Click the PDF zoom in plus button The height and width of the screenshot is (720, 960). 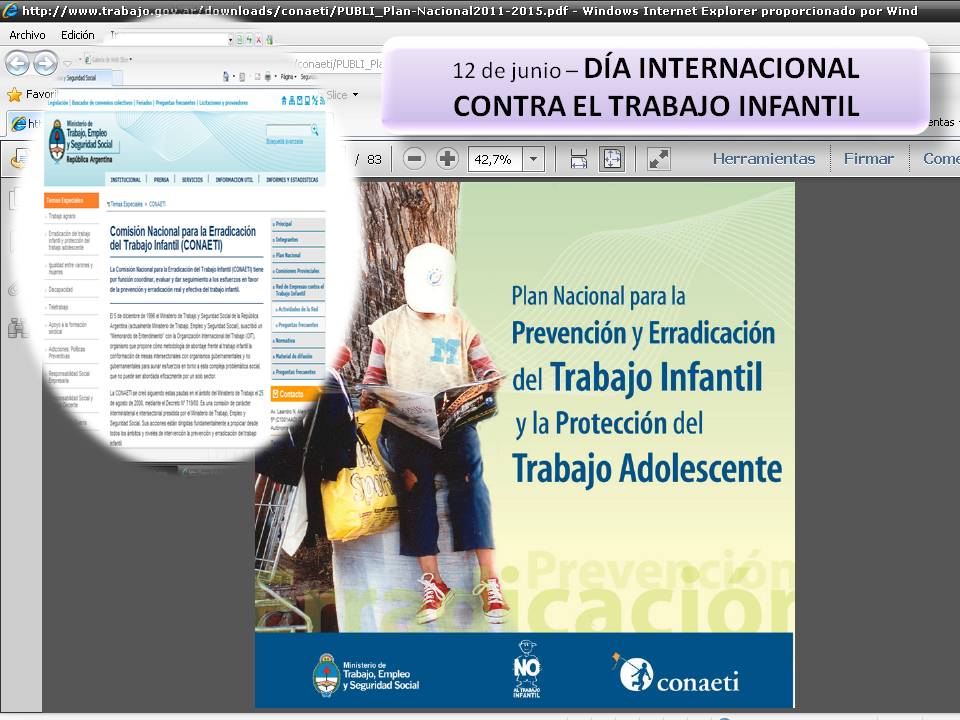coord(448,159)
